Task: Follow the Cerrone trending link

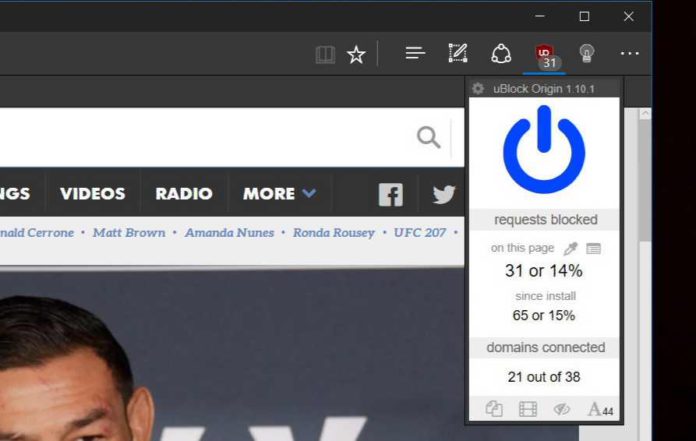Action: (x=37, y=232)
